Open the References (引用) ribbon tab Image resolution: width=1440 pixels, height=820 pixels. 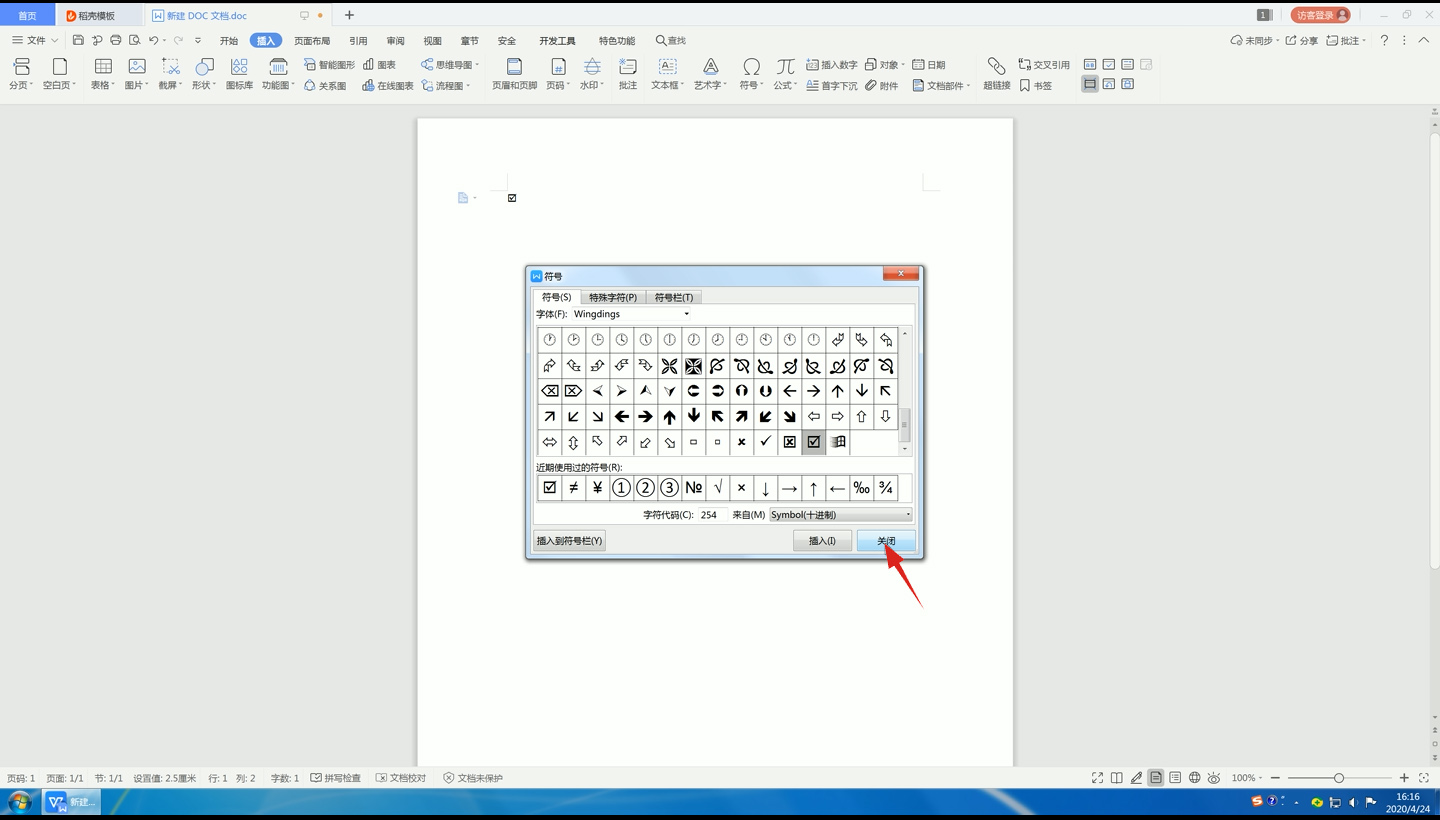coord(358,41)
